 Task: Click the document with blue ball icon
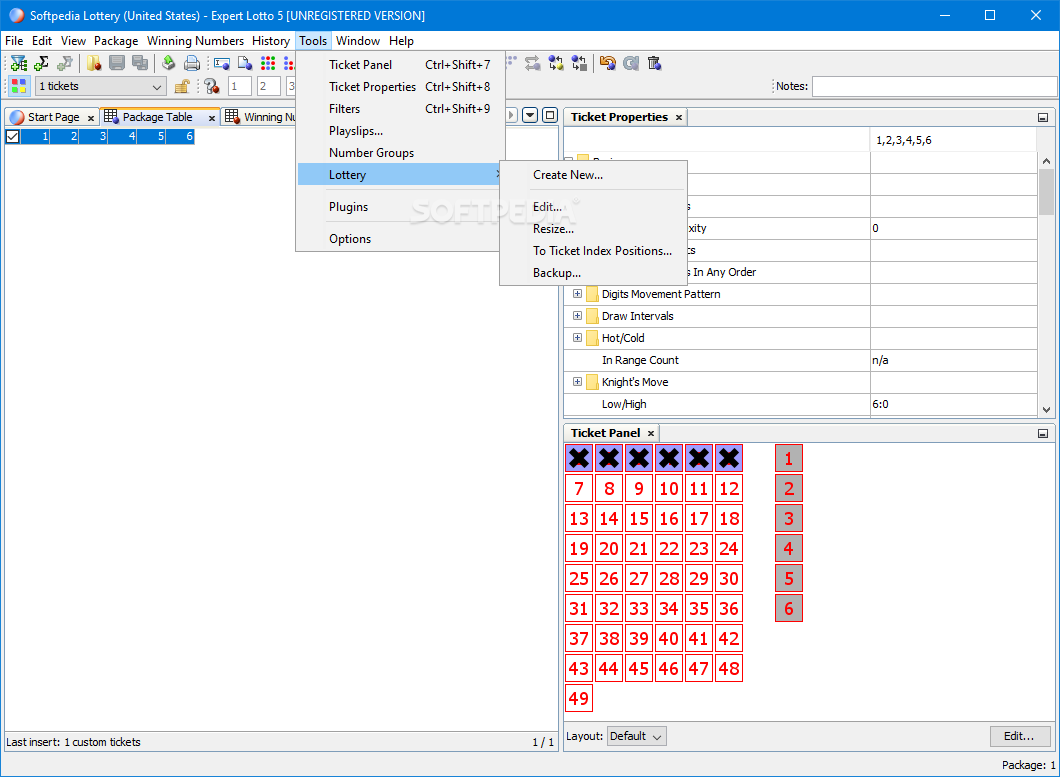click(245, 64)
